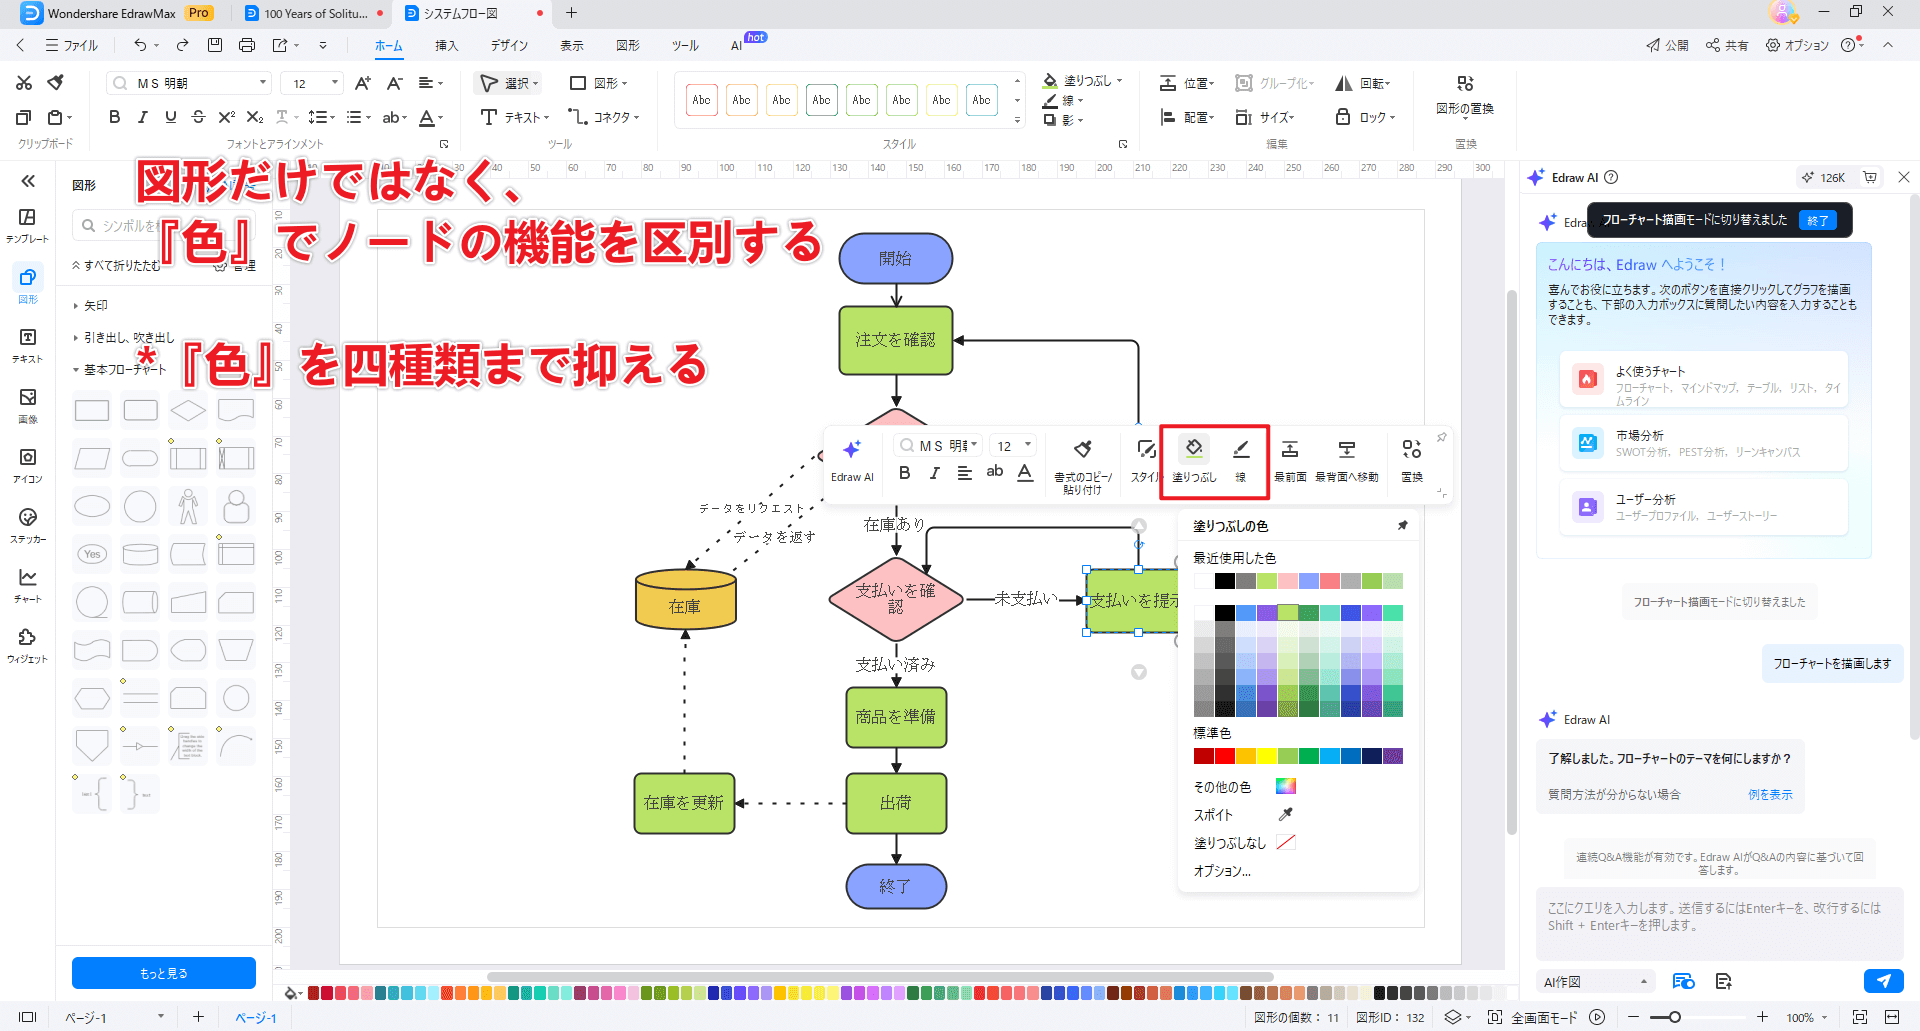Screen dimensions: 1920x1031
Task: Pick the red standard color swatch
Action: (1225, 756)
